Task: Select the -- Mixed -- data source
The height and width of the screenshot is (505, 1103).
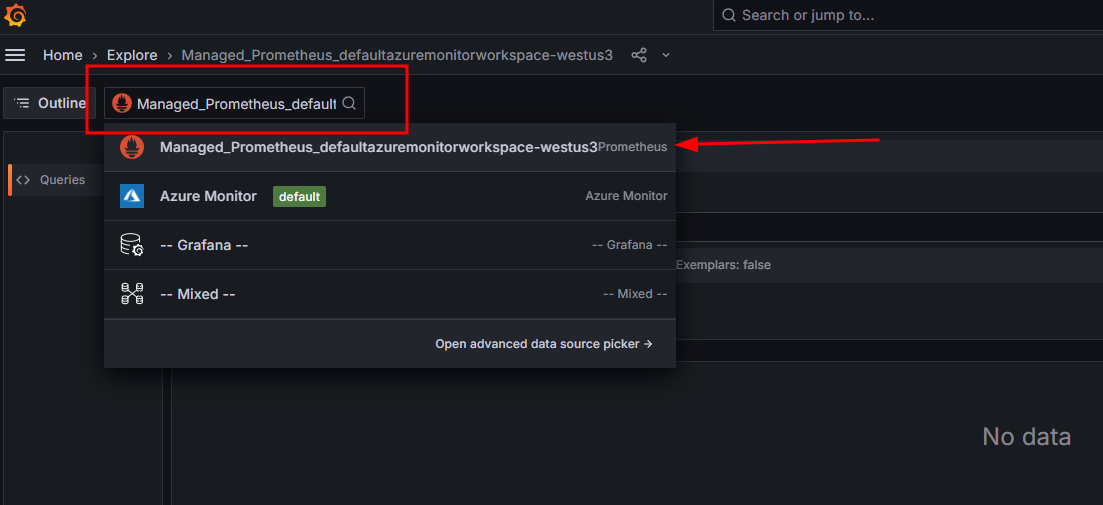Action: (x=390, y=294)
